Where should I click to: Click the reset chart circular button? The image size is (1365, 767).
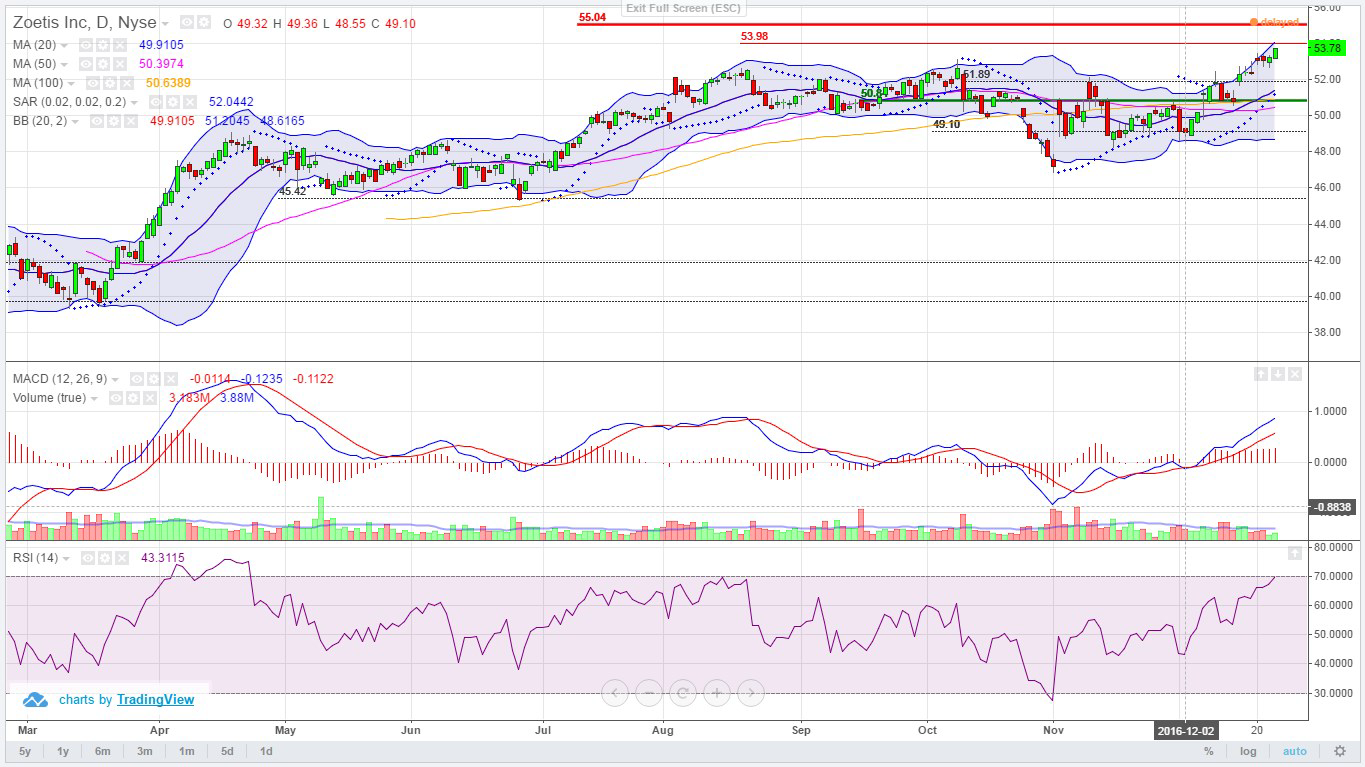(683, 692)
